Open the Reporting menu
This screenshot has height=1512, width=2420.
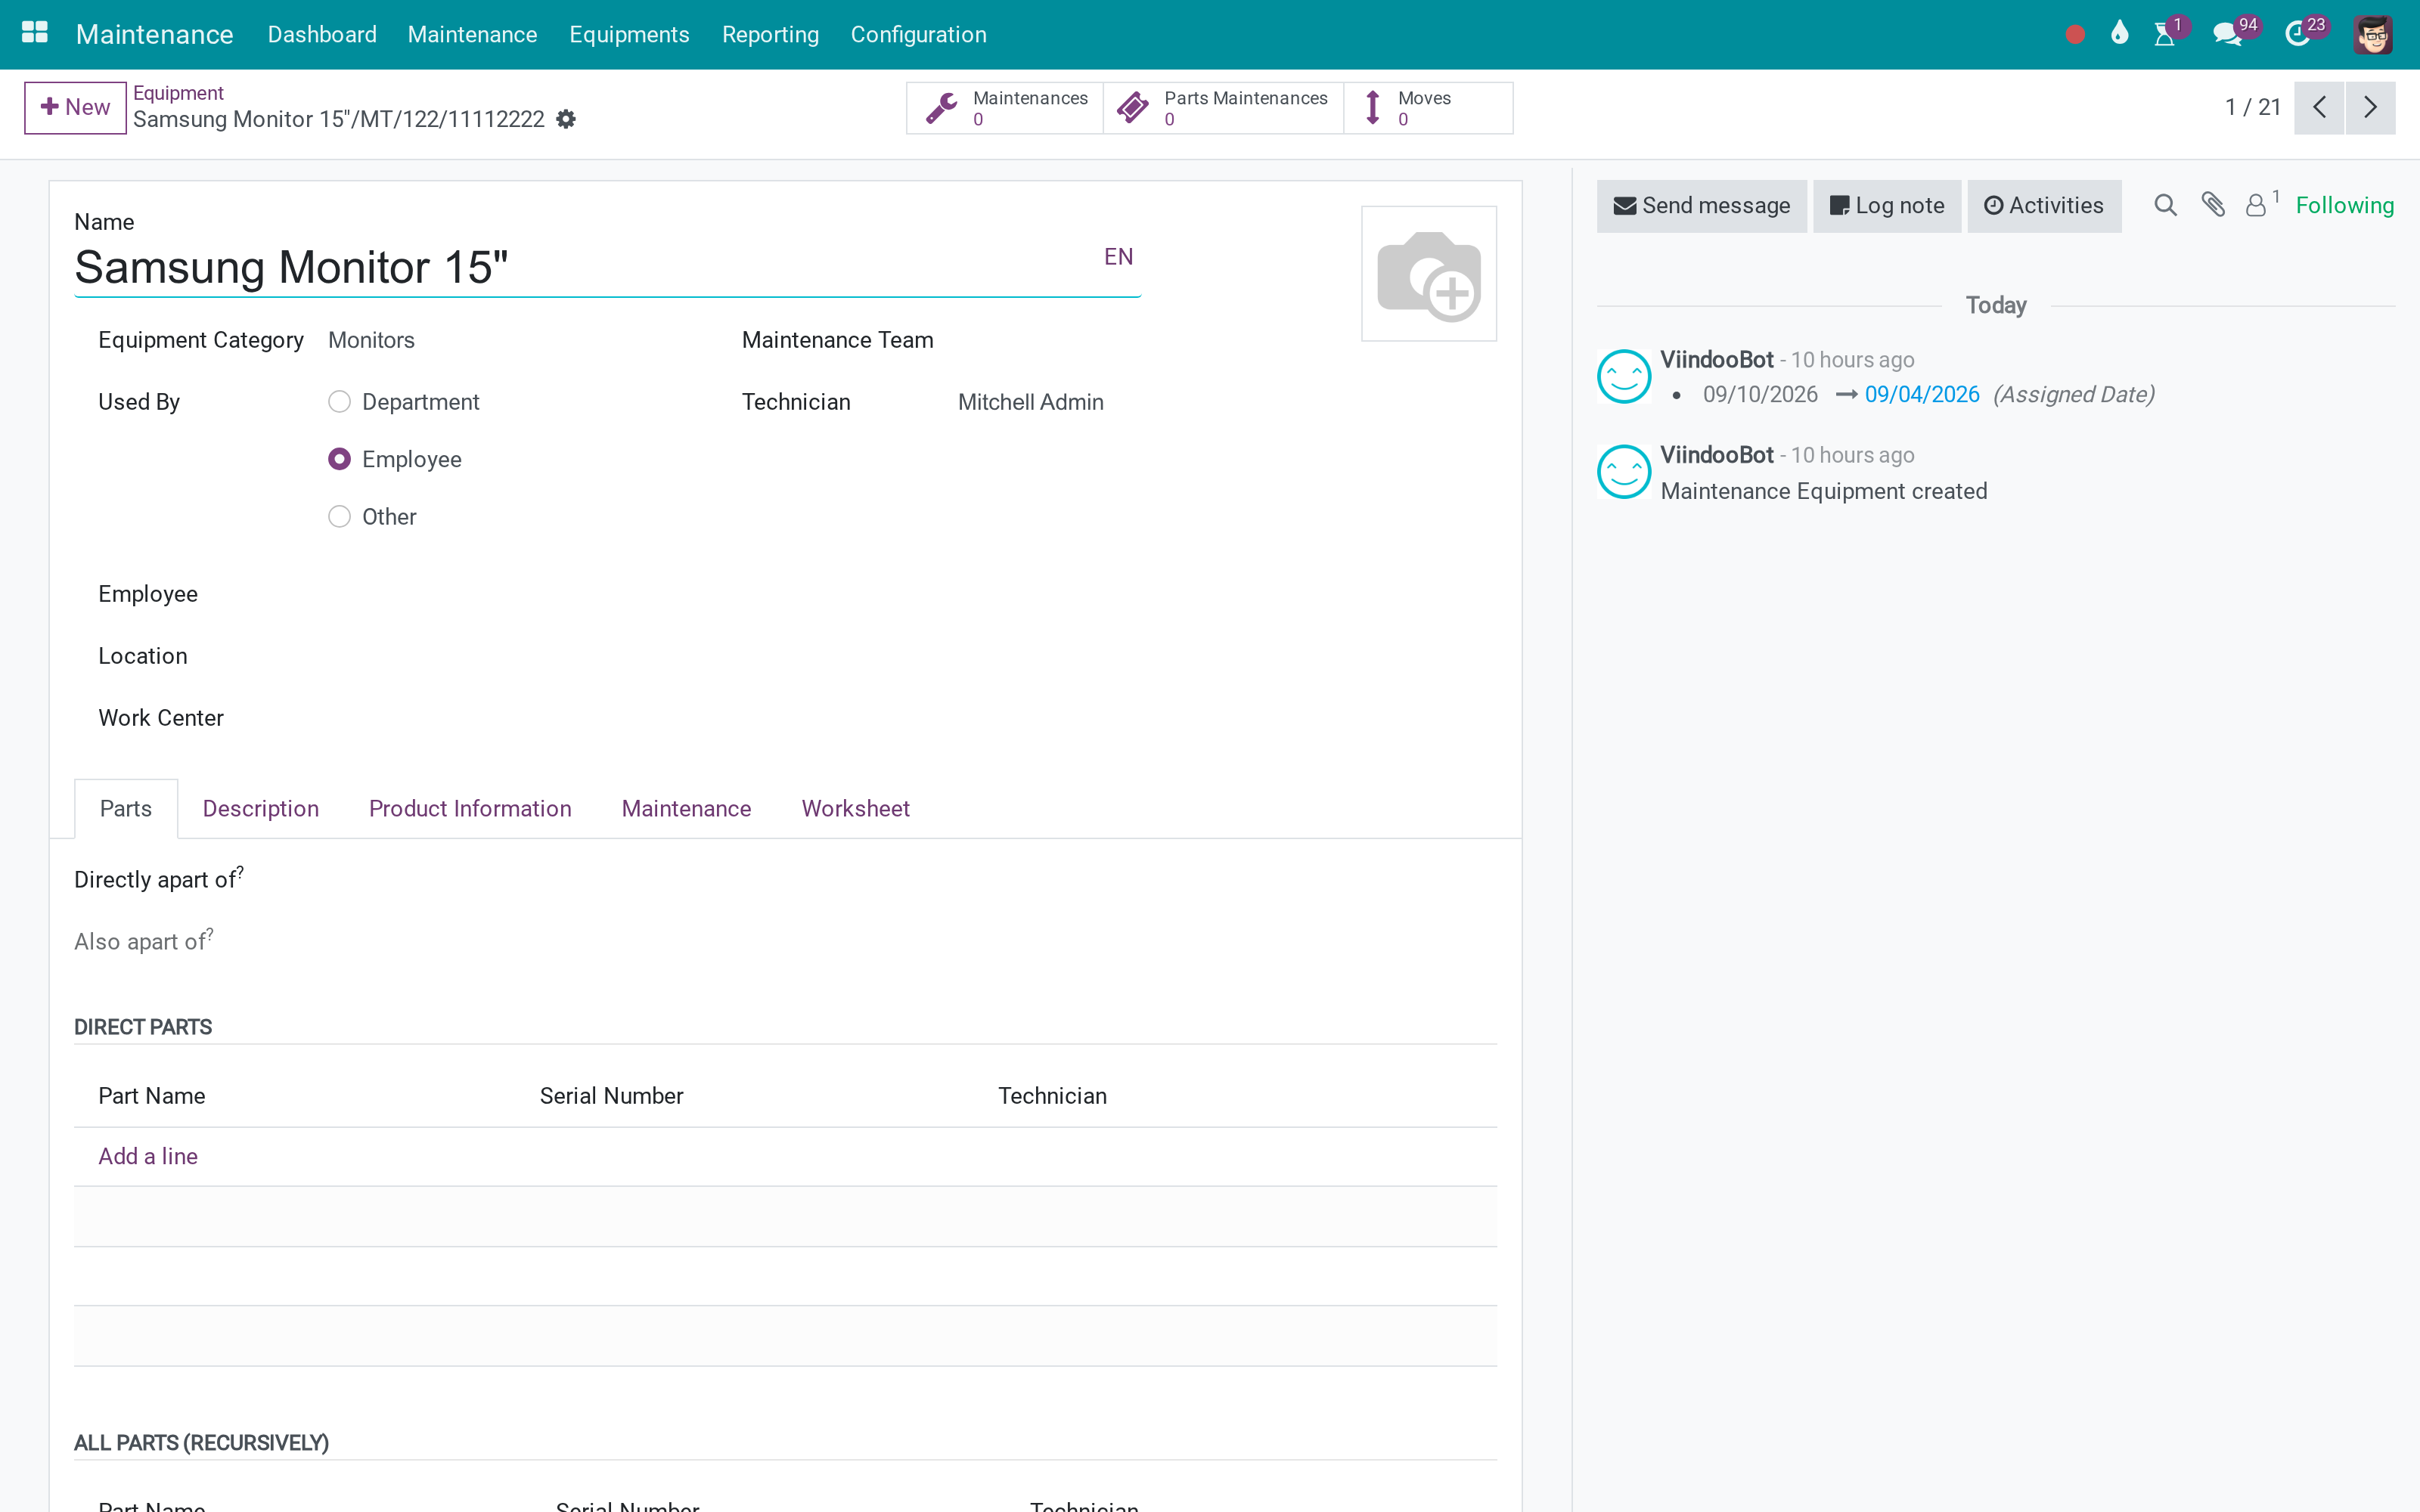770,35
